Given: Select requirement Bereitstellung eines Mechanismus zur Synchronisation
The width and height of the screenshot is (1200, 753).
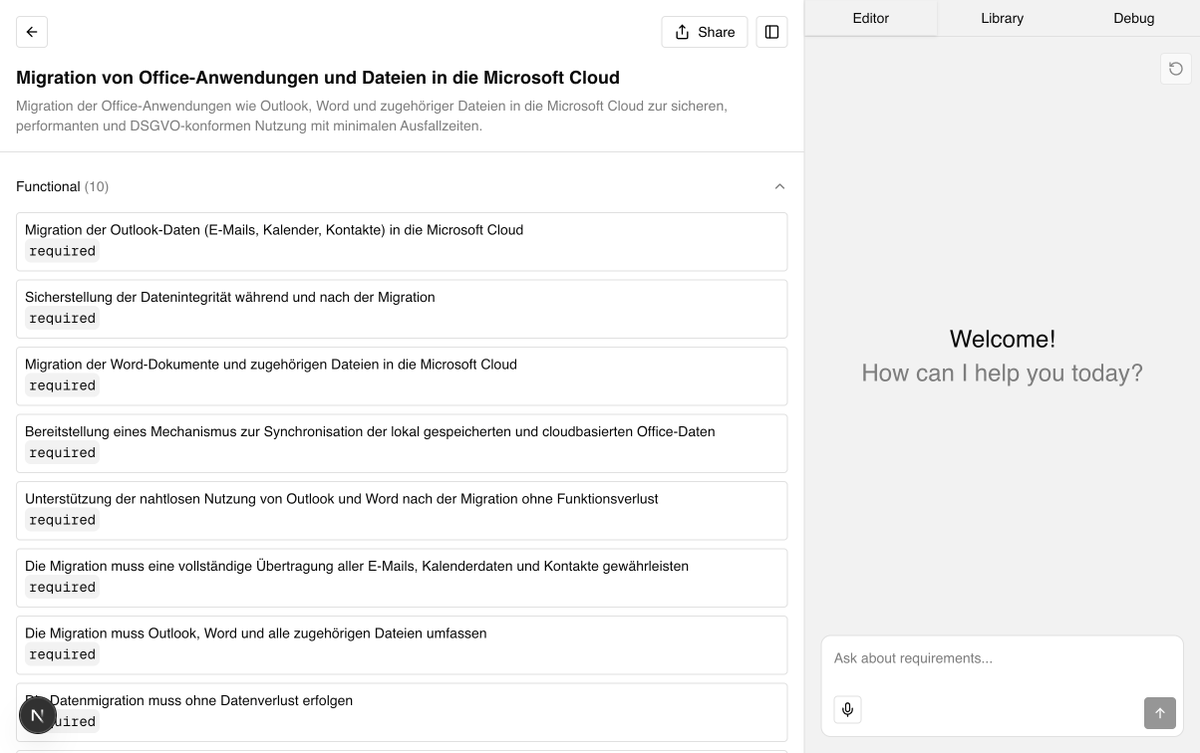Looking at the screenshot, I should coord(402,443).
